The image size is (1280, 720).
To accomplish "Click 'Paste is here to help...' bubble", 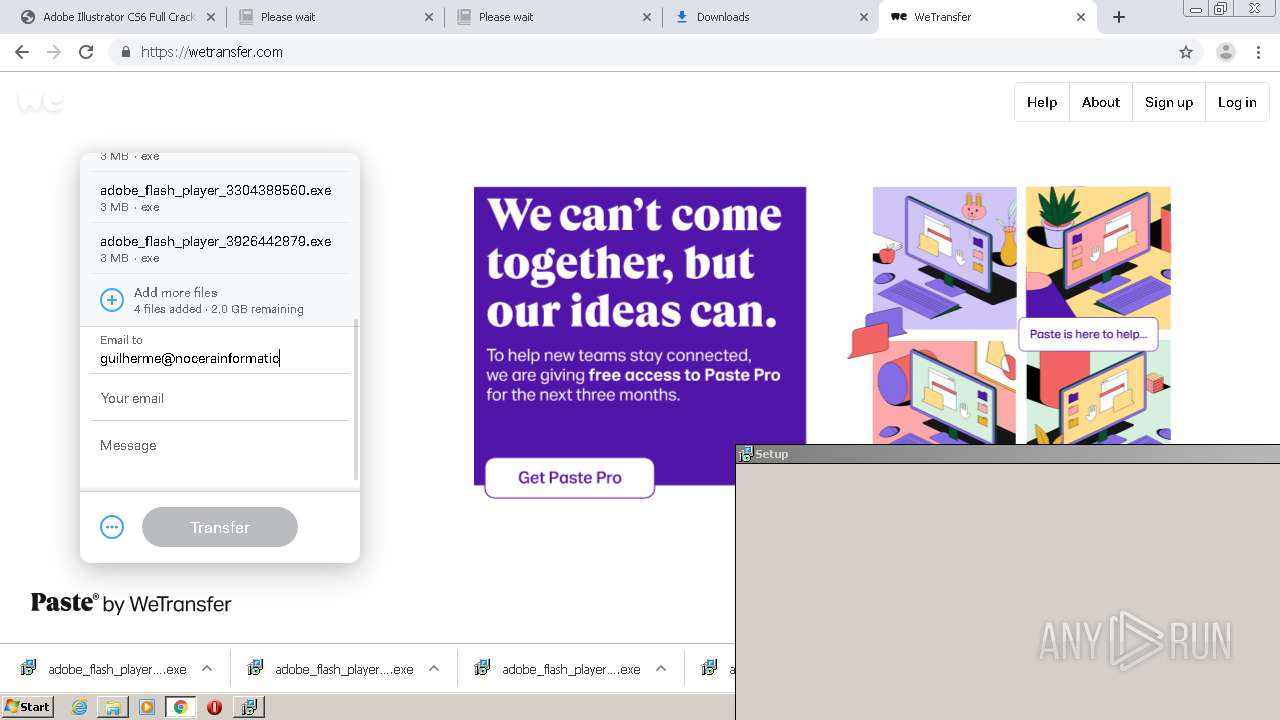I will (1088, 334).
